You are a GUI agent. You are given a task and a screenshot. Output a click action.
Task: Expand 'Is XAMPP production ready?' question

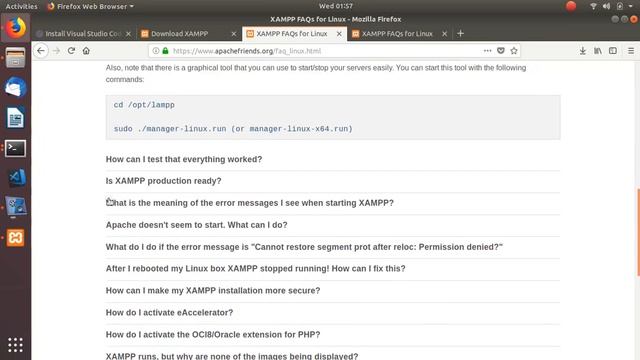pyautogui.click(x=163, y=181)
